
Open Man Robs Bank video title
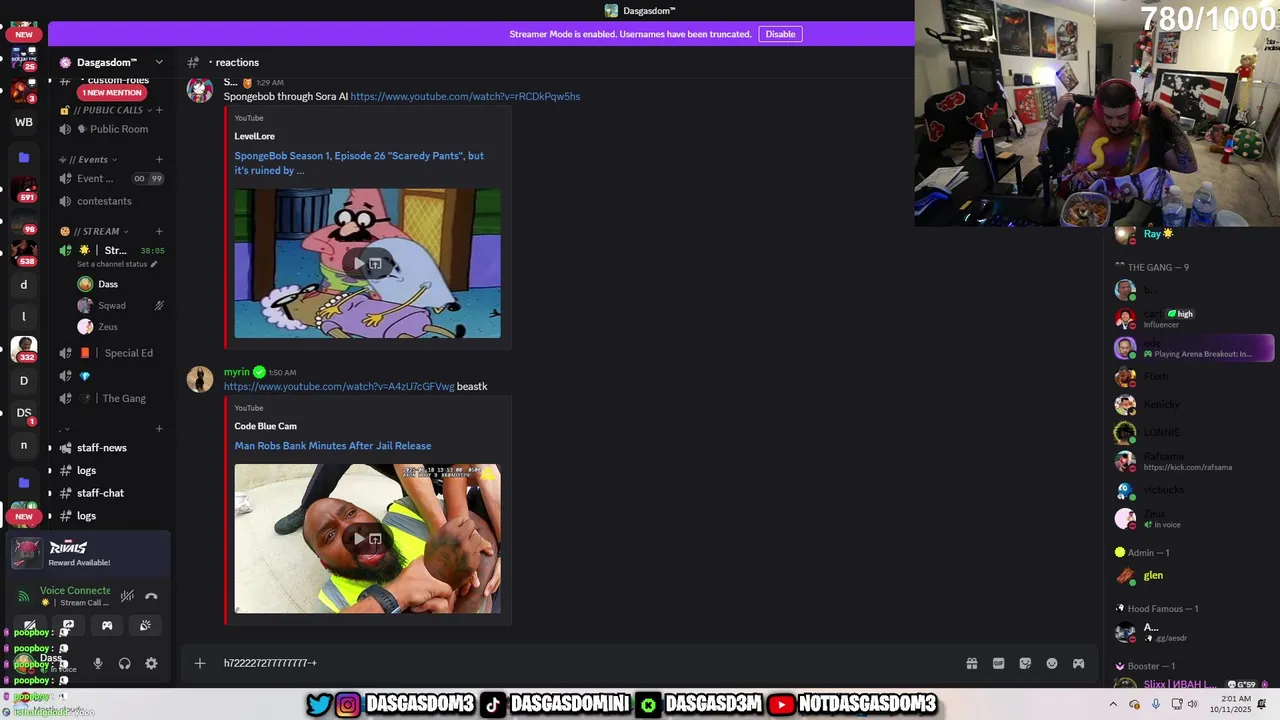click(x=333, y=446)
